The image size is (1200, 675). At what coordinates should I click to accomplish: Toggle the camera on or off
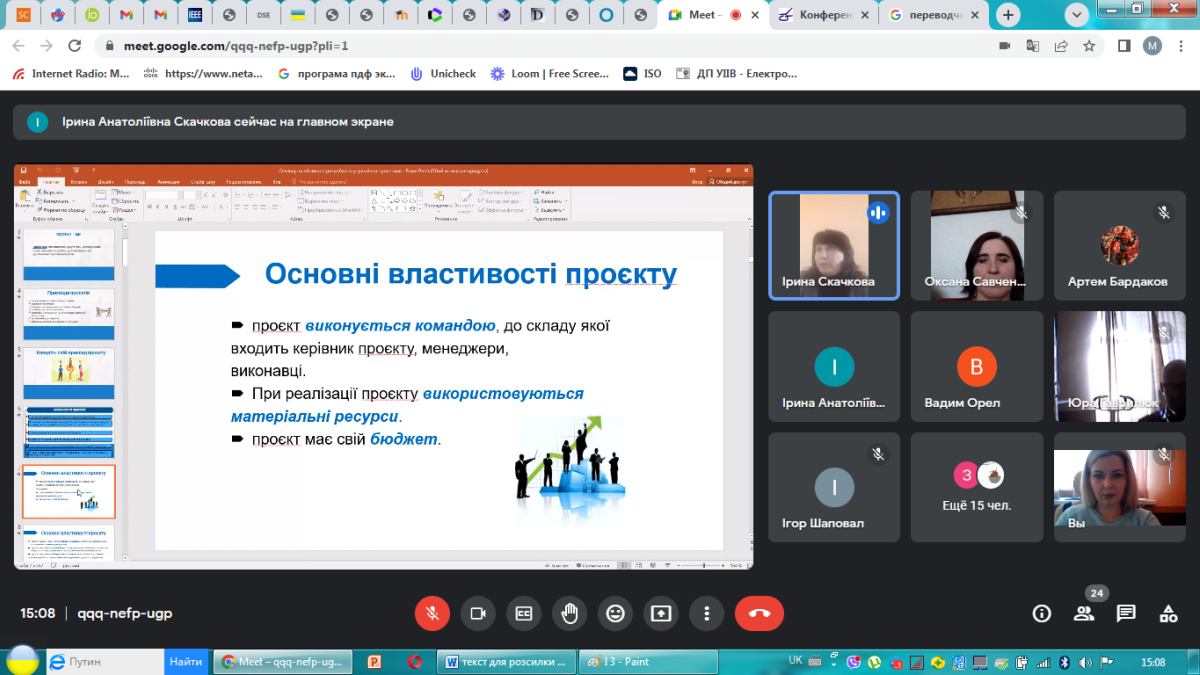478,613
